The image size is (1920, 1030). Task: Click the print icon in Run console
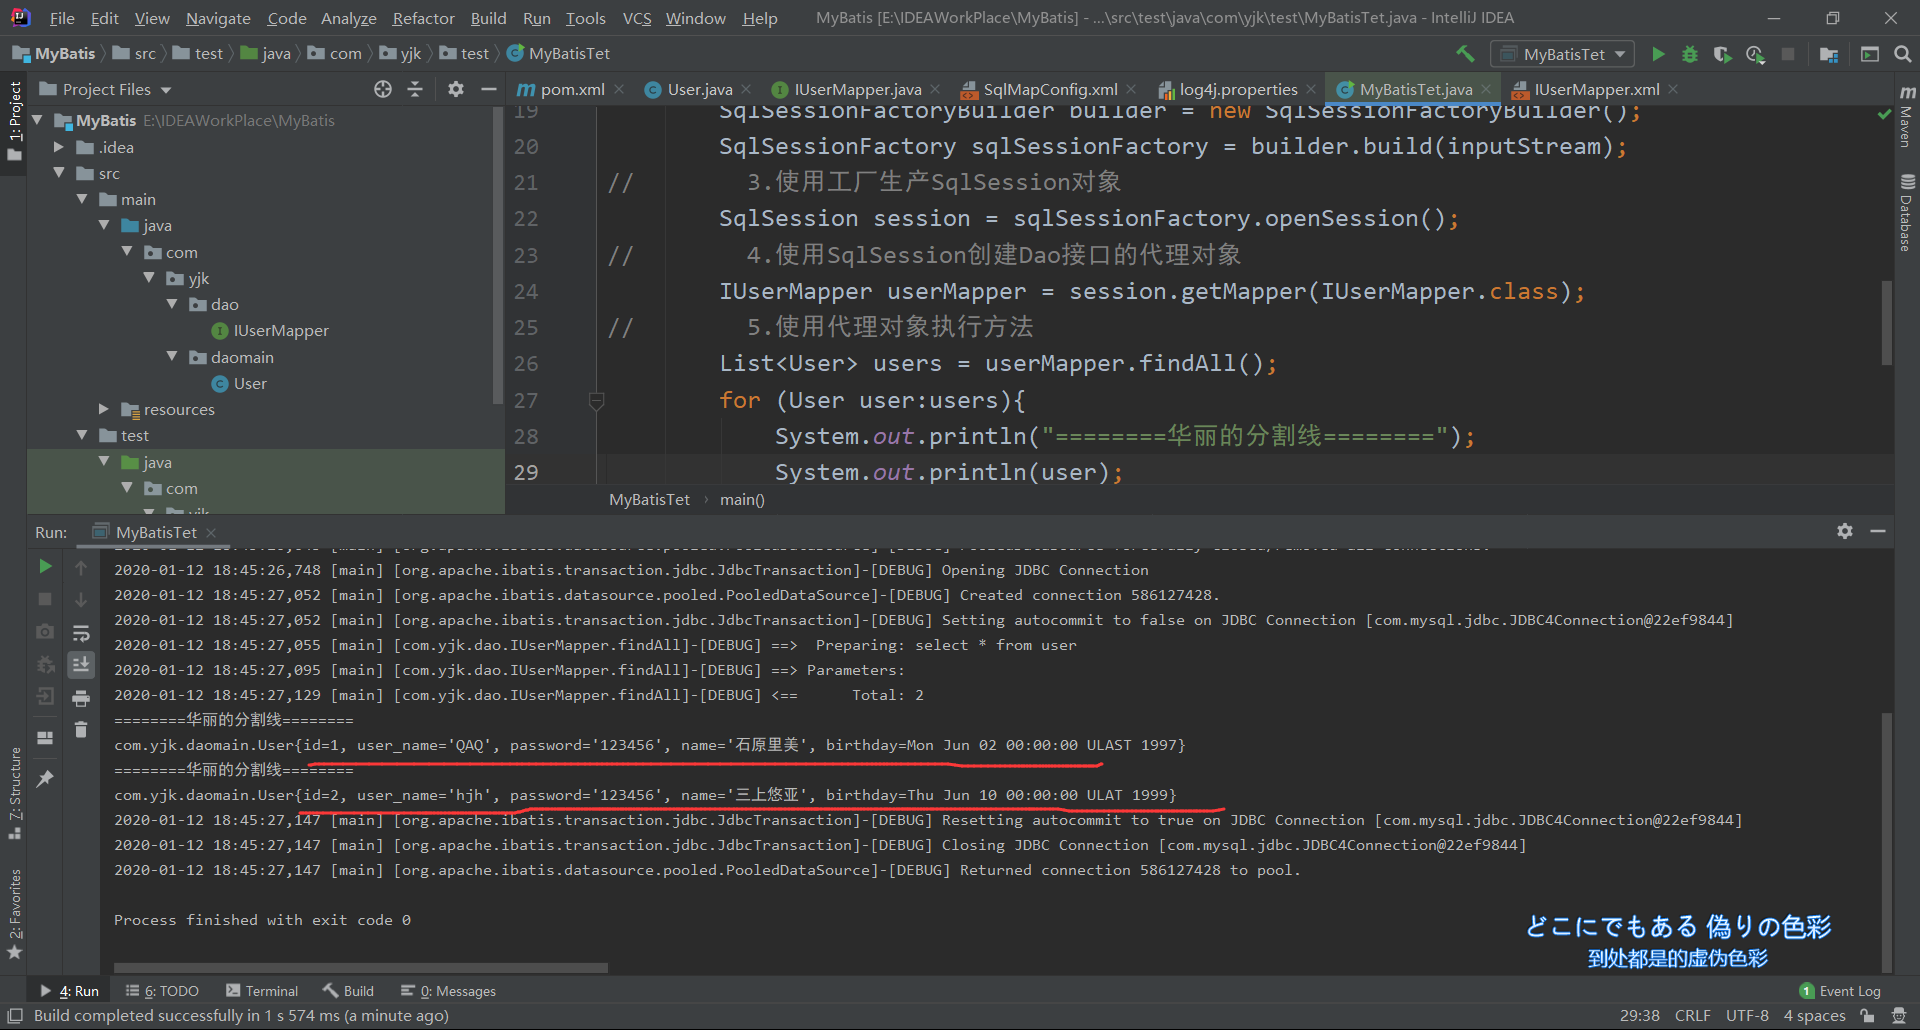click(81, 698)
